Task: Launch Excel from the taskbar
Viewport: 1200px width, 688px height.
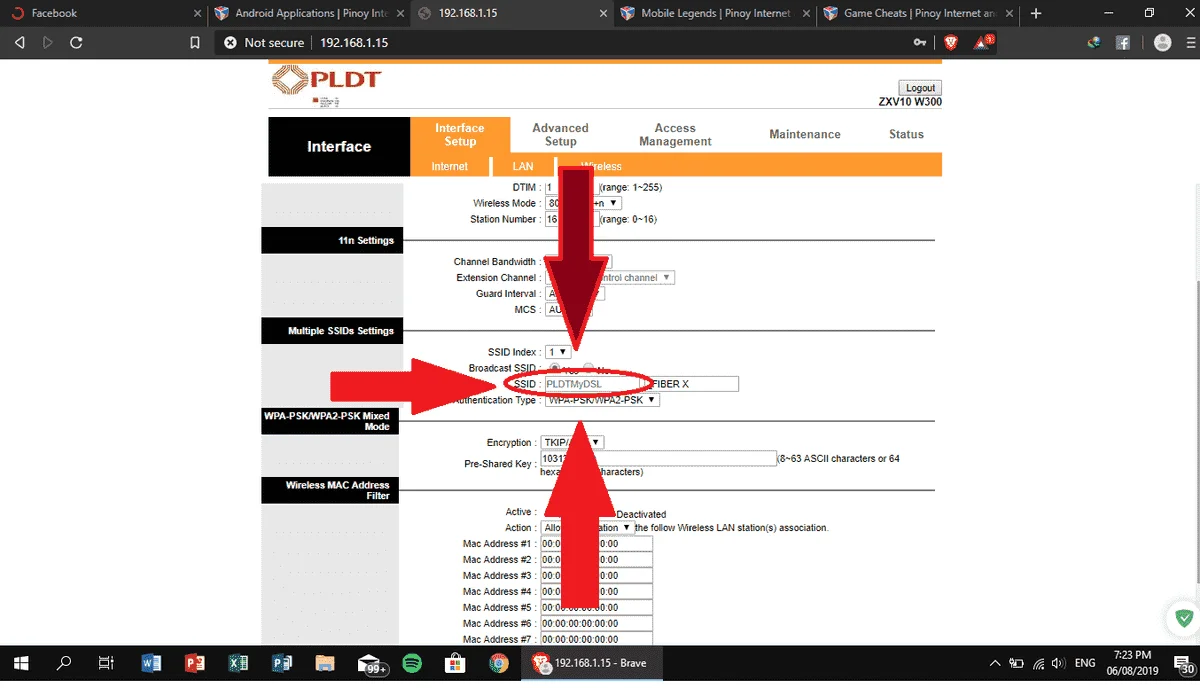Action: point(238,662)
